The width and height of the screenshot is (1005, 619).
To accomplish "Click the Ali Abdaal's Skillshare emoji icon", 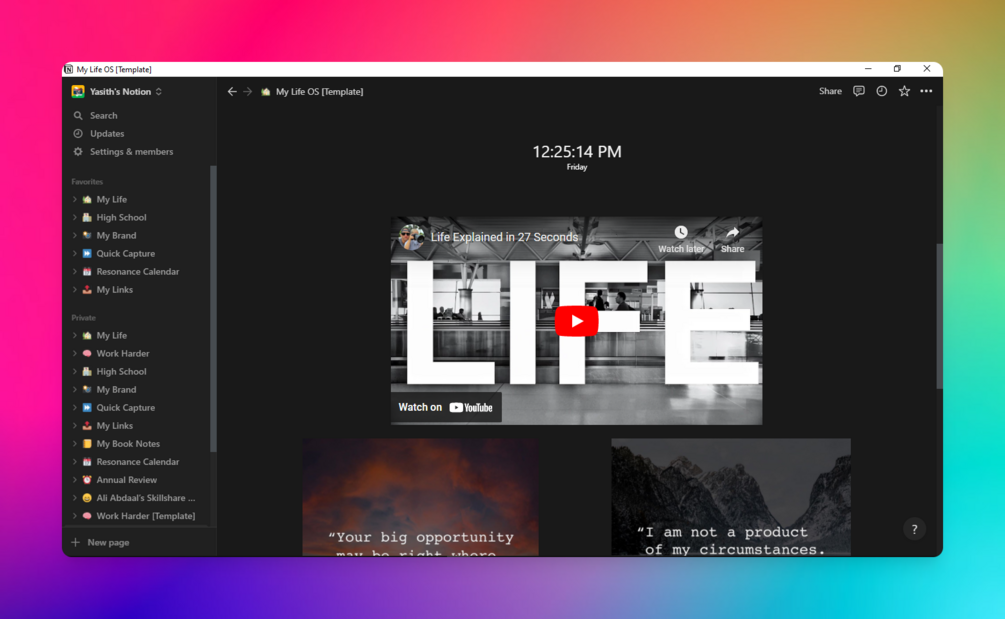I will pos(87,497).
